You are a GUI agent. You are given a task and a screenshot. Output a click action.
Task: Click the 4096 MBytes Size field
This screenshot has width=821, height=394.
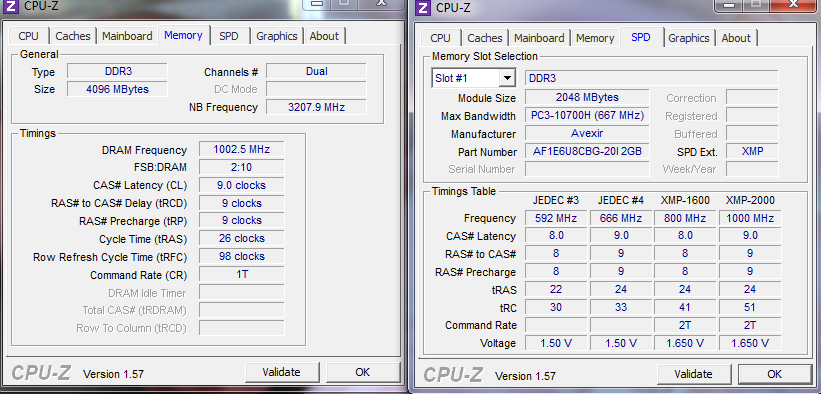tap(118, 89)
